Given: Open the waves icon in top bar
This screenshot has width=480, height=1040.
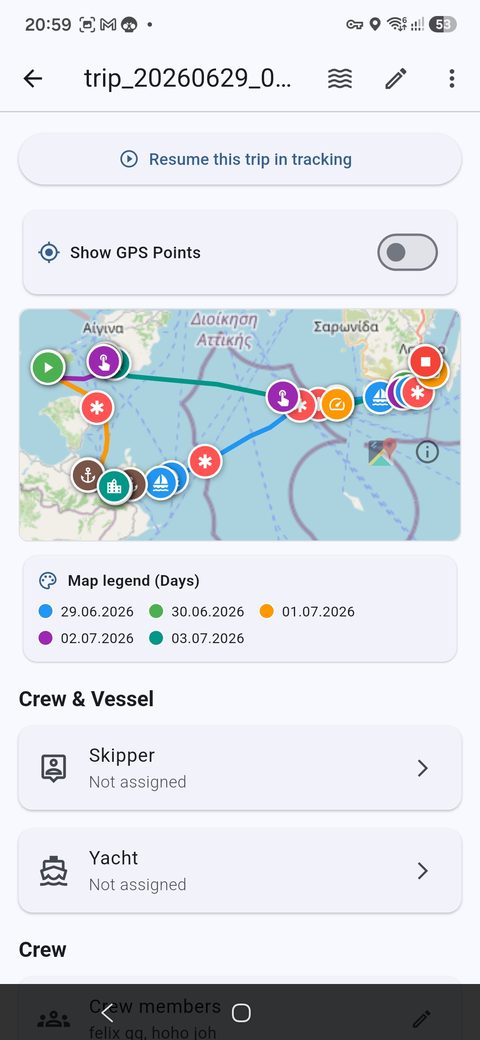Looking at the screenshot, I should tap(339, 79).
